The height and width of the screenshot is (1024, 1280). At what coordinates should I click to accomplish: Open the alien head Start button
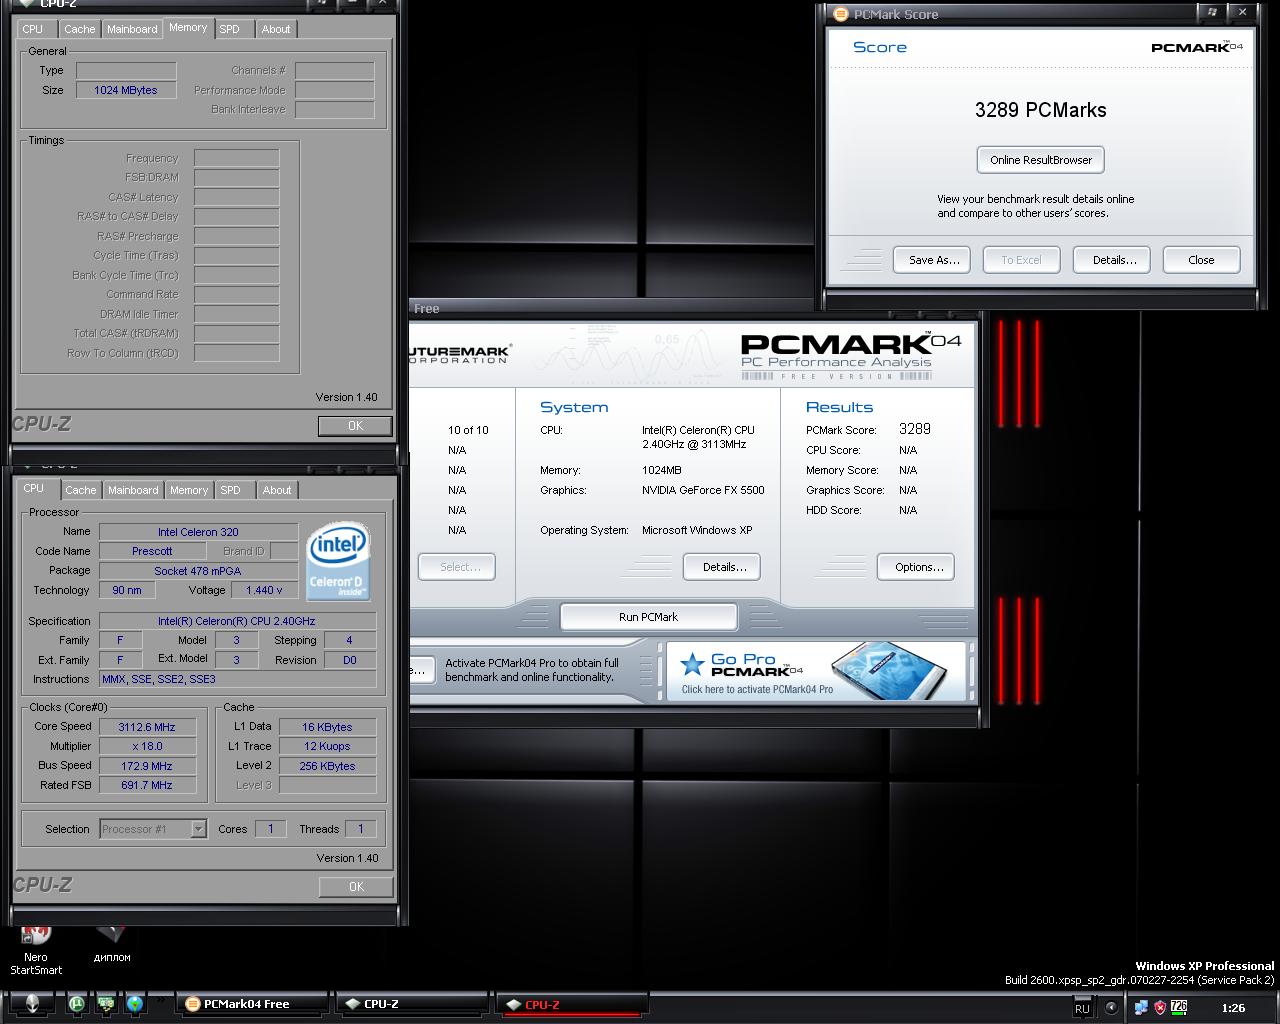coord(32,1004)
